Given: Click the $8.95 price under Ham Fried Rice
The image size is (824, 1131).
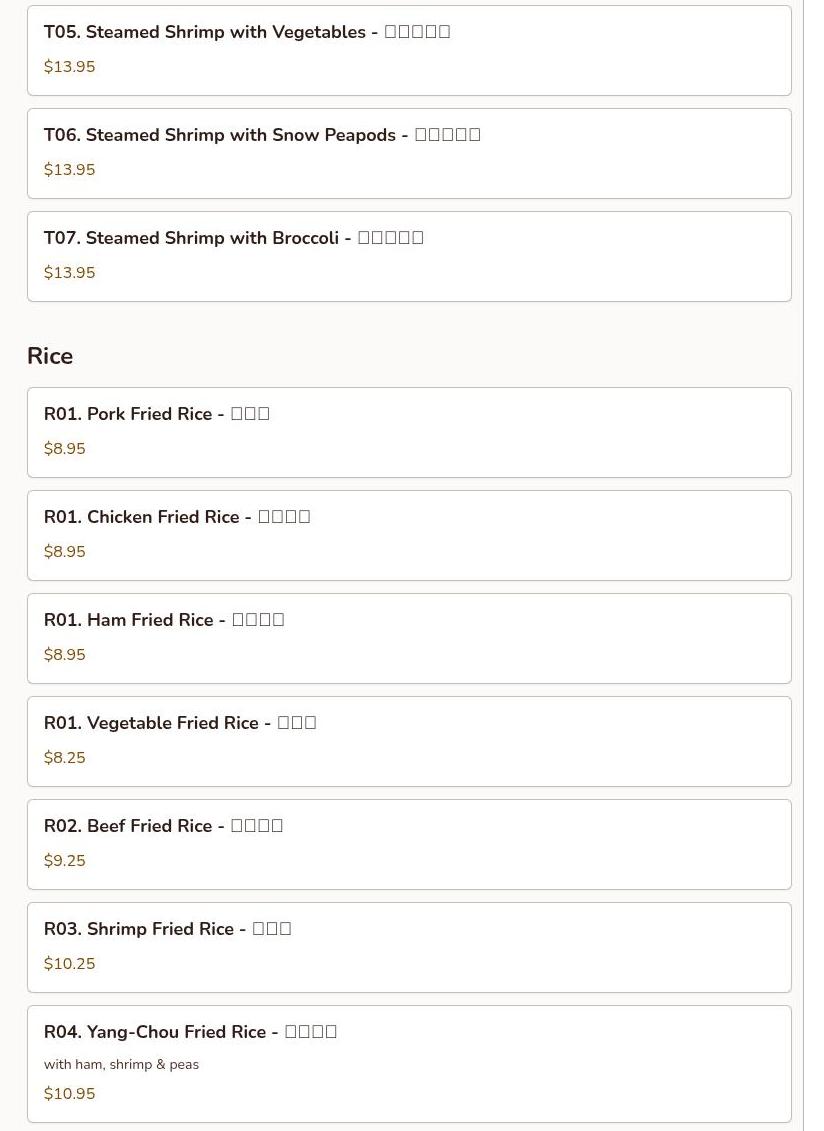Looking at the screenshot, I should (65, 656).
